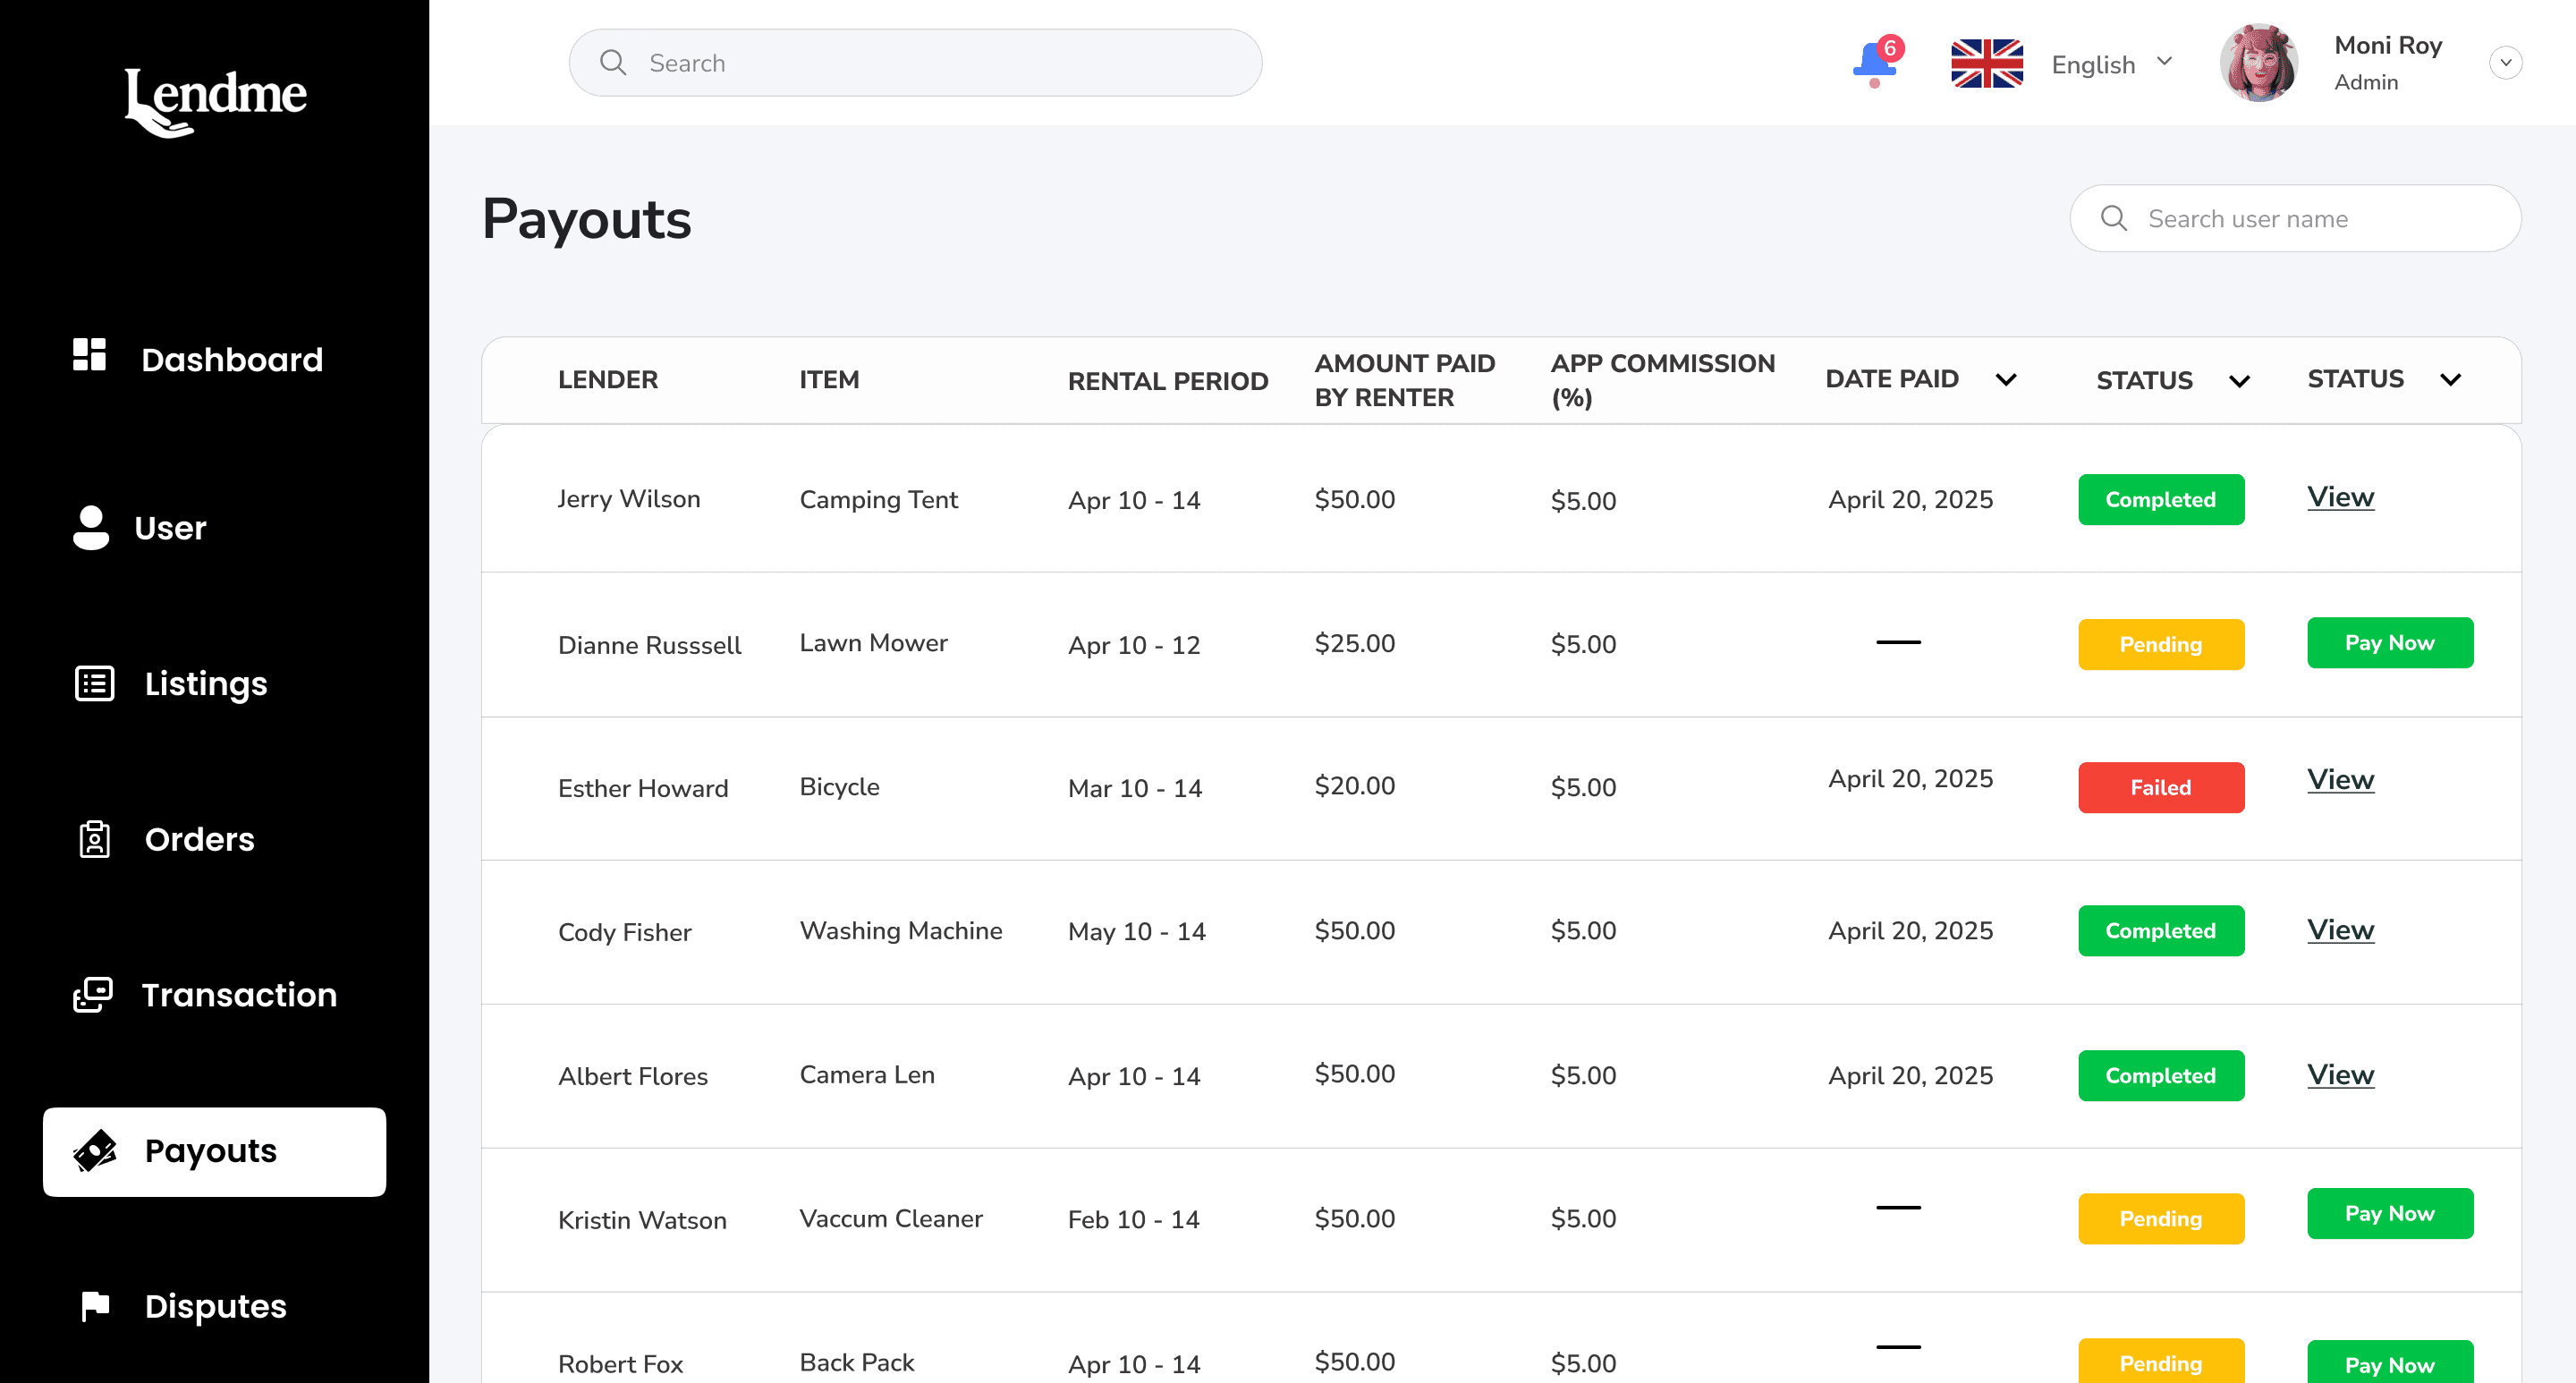
Task: Open the View link for Jerry Wilson
Action: click(2340, 497)
